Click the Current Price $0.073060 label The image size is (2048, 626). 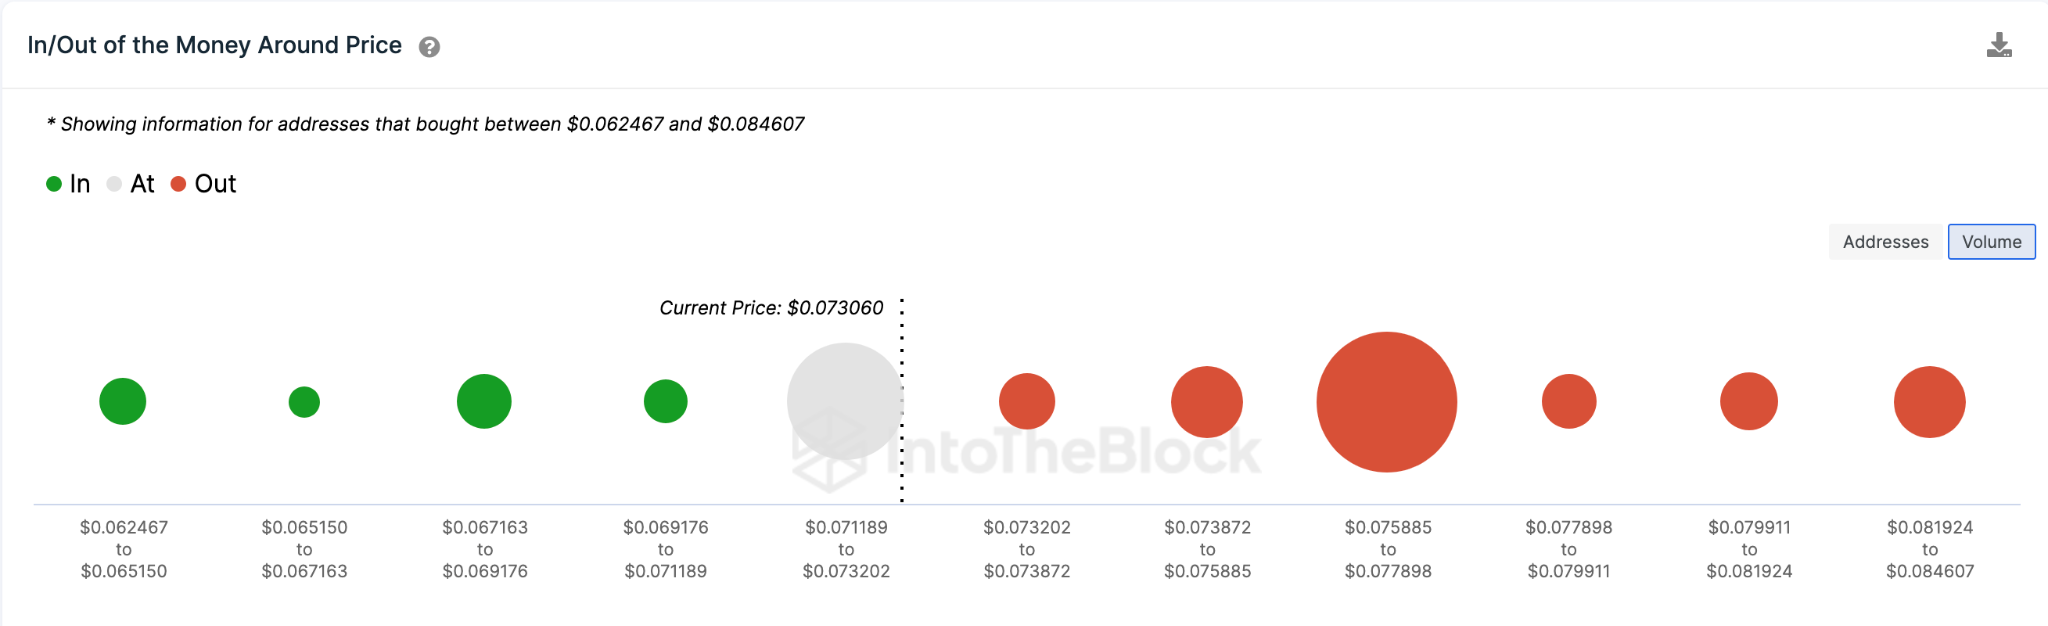click(x=771, y=308)
